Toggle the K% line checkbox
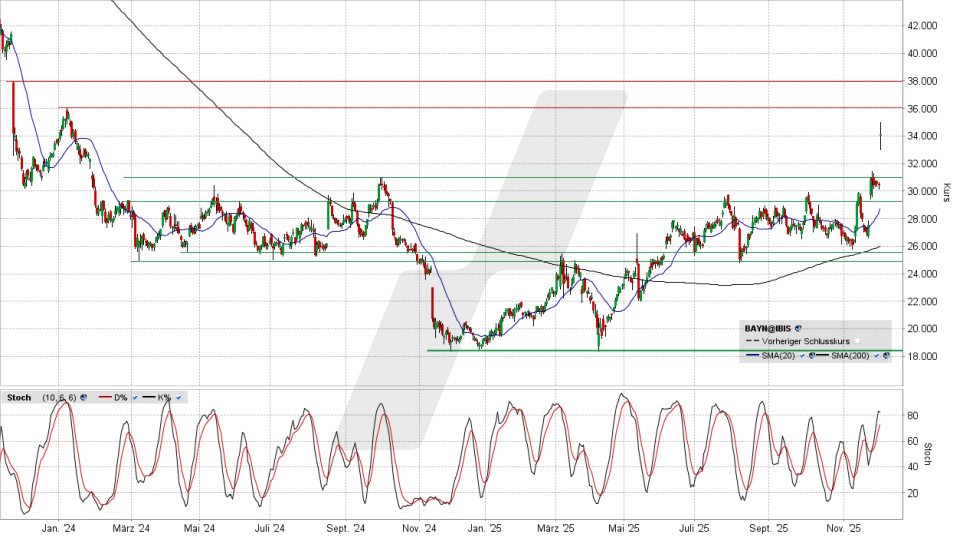This screenshot has width=960, height=540. tap(178, 397)
